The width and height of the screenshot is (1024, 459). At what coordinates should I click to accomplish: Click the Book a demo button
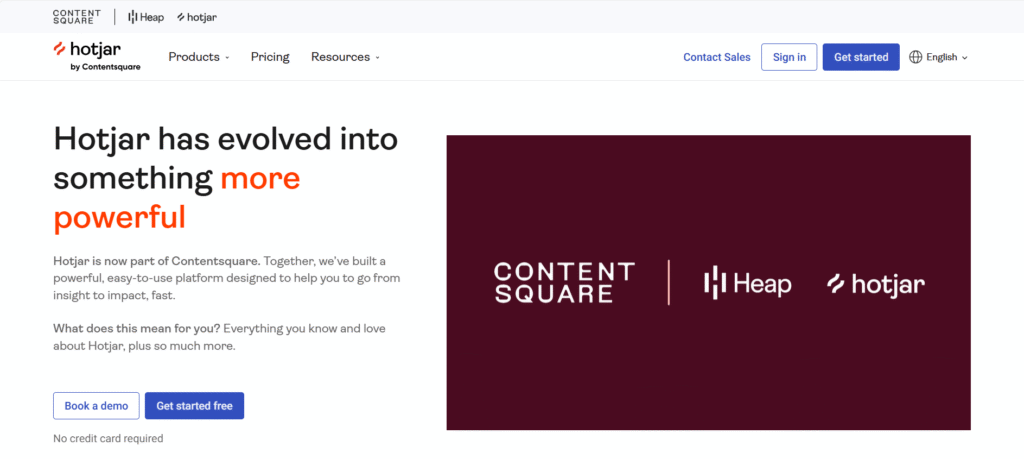tap(96, 406)
